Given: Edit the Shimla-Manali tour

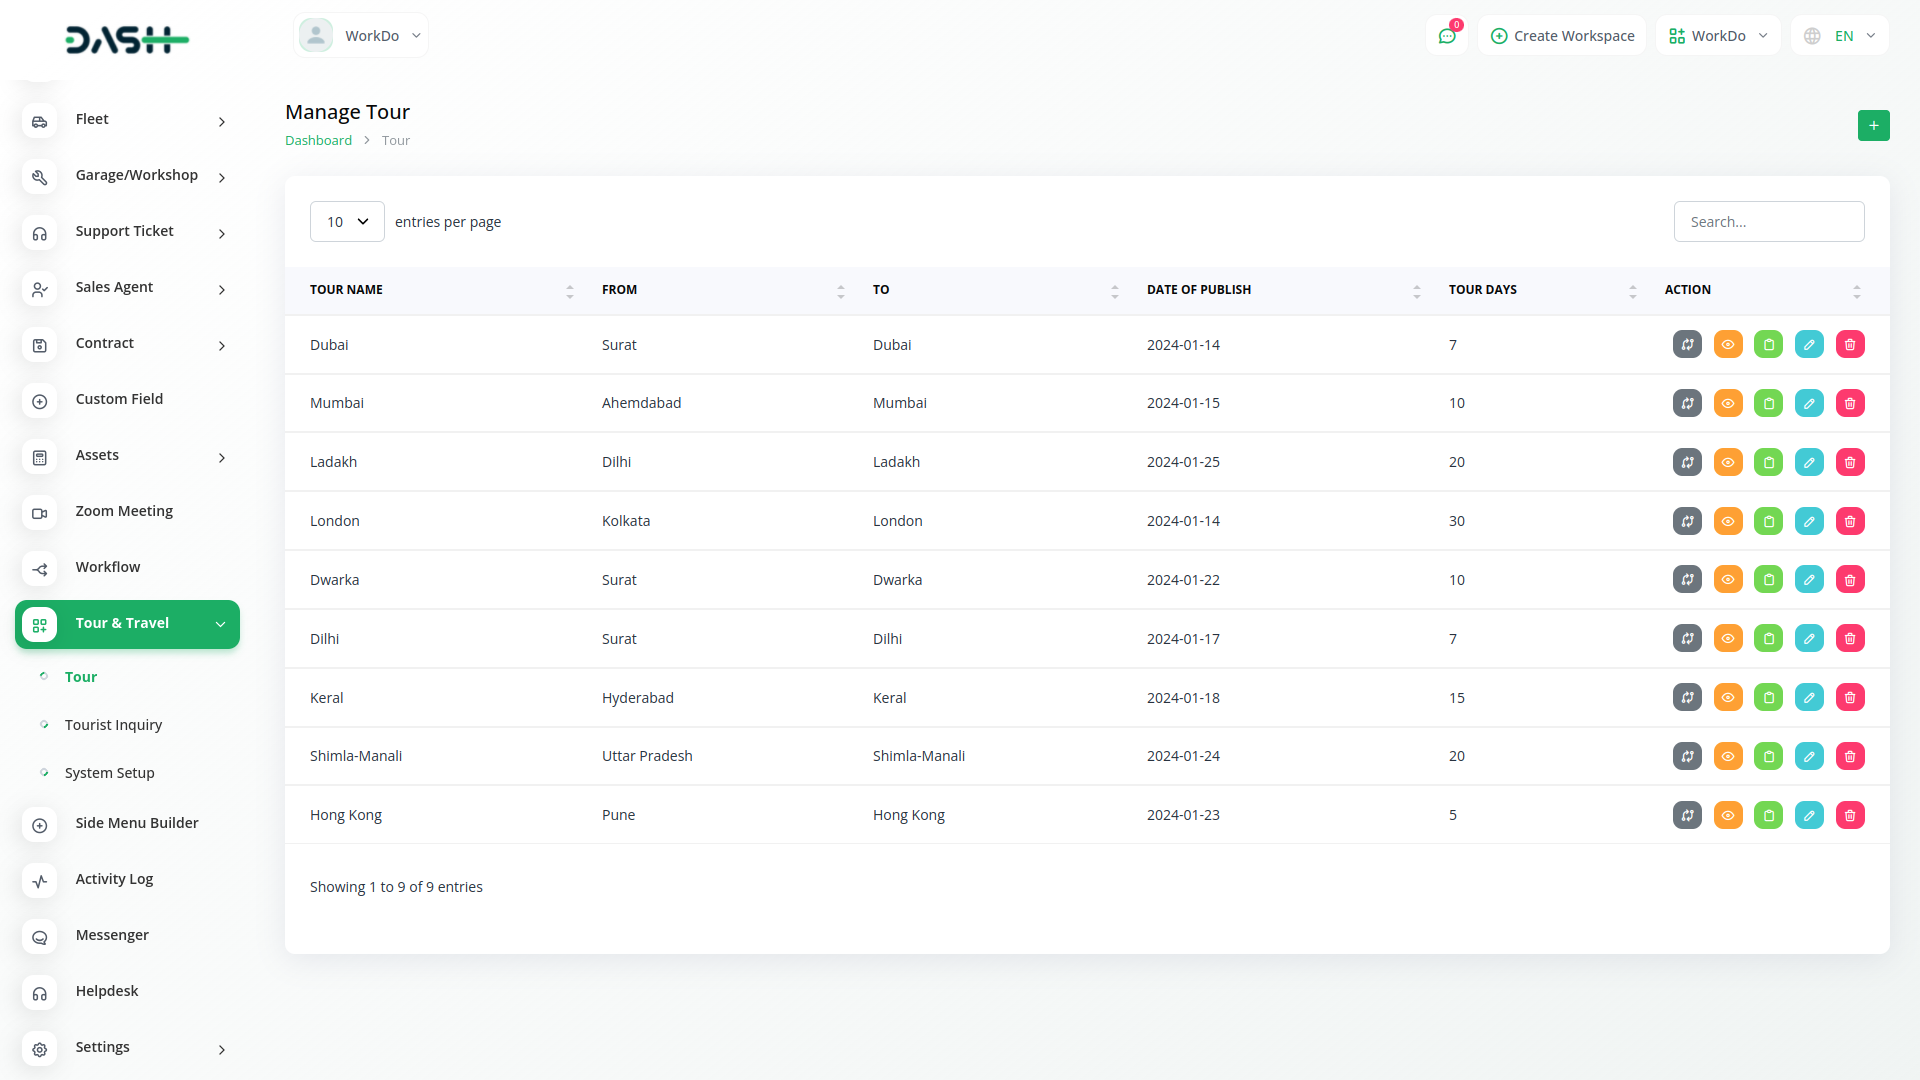Looking at the screenshot, I should (x=1809, y=756).
